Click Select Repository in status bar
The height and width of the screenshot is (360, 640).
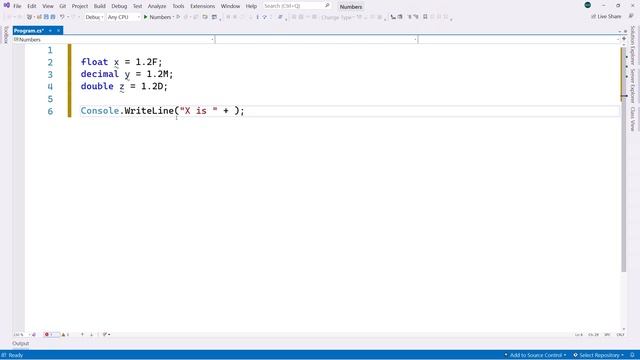pos(598,356)
